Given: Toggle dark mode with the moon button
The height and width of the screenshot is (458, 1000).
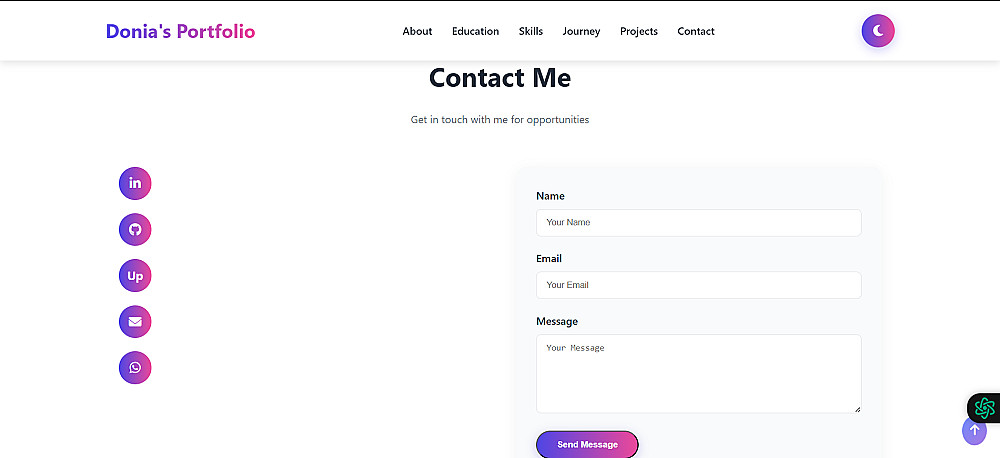Looking at the screenshot, I should point(878,31).
